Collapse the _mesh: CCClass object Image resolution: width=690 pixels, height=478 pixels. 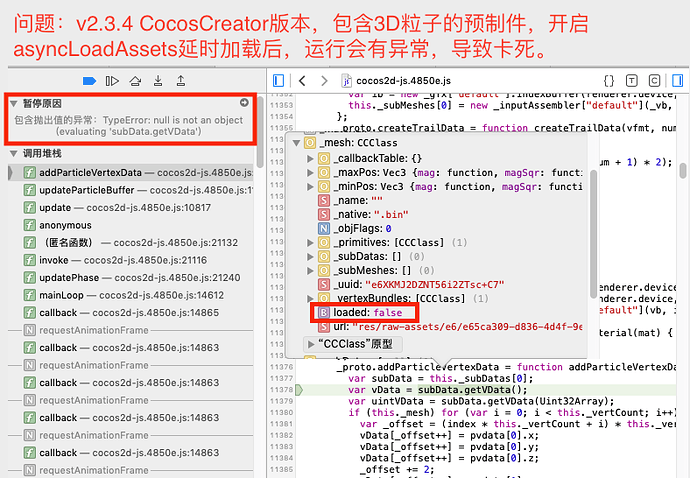coord(297,143)
